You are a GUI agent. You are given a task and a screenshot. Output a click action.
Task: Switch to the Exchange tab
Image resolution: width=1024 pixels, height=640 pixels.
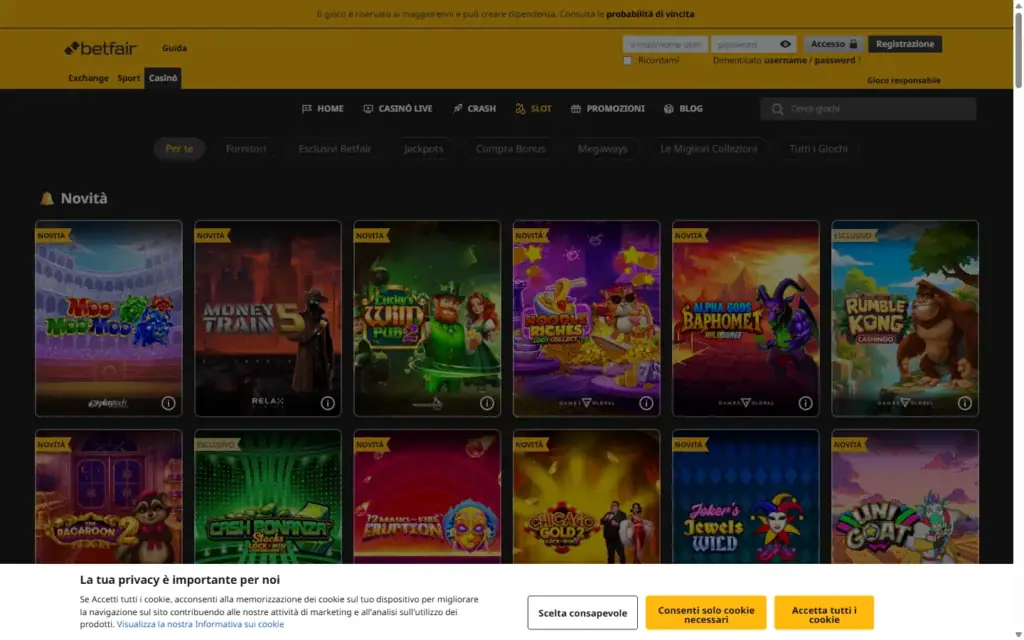tap(89, 78)
